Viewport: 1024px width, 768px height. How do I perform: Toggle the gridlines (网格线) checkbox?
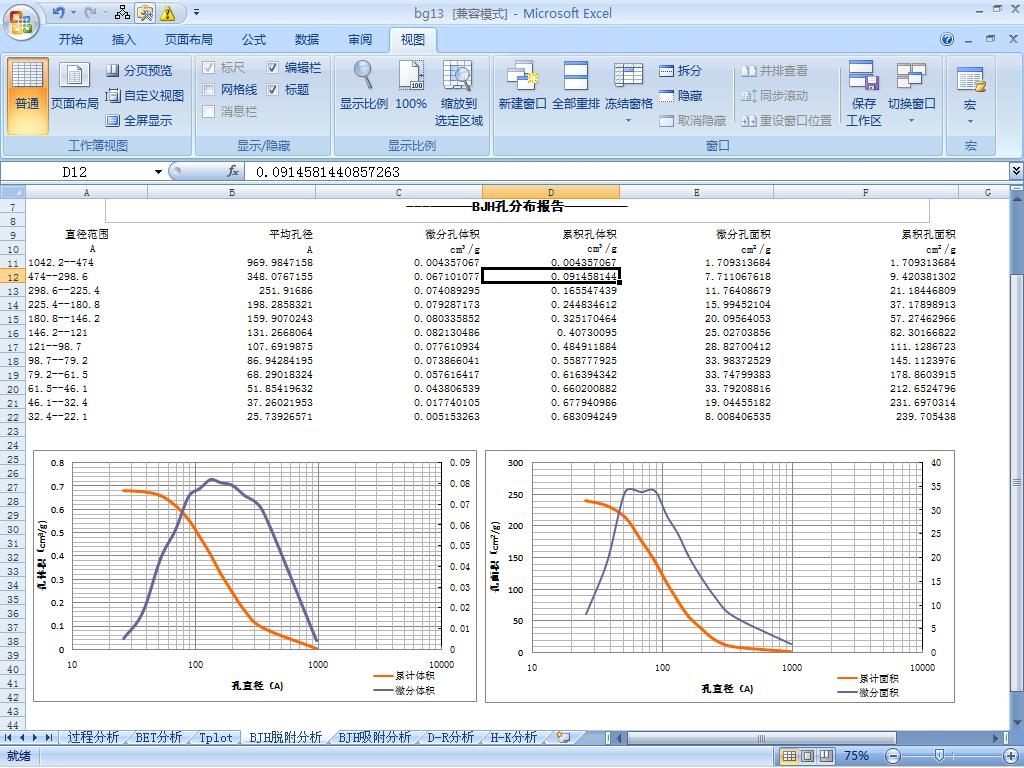pos(209,90)
